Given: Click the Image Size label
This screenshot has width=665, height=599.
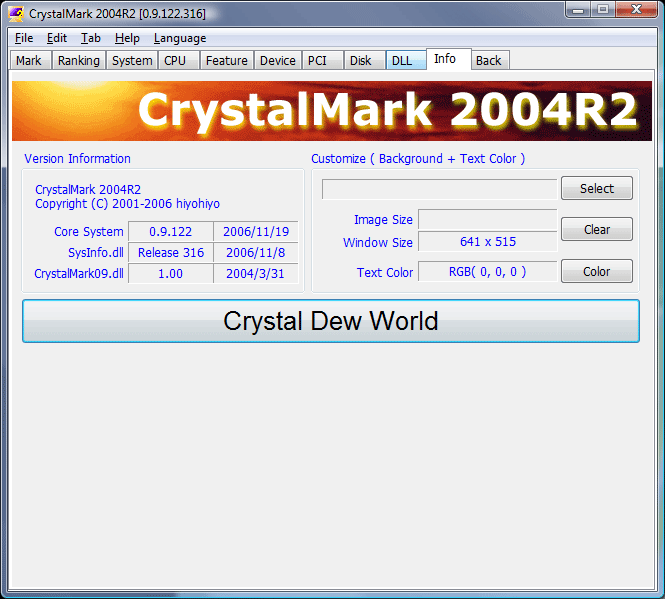Looking at the screenshot, I should 383,220.
